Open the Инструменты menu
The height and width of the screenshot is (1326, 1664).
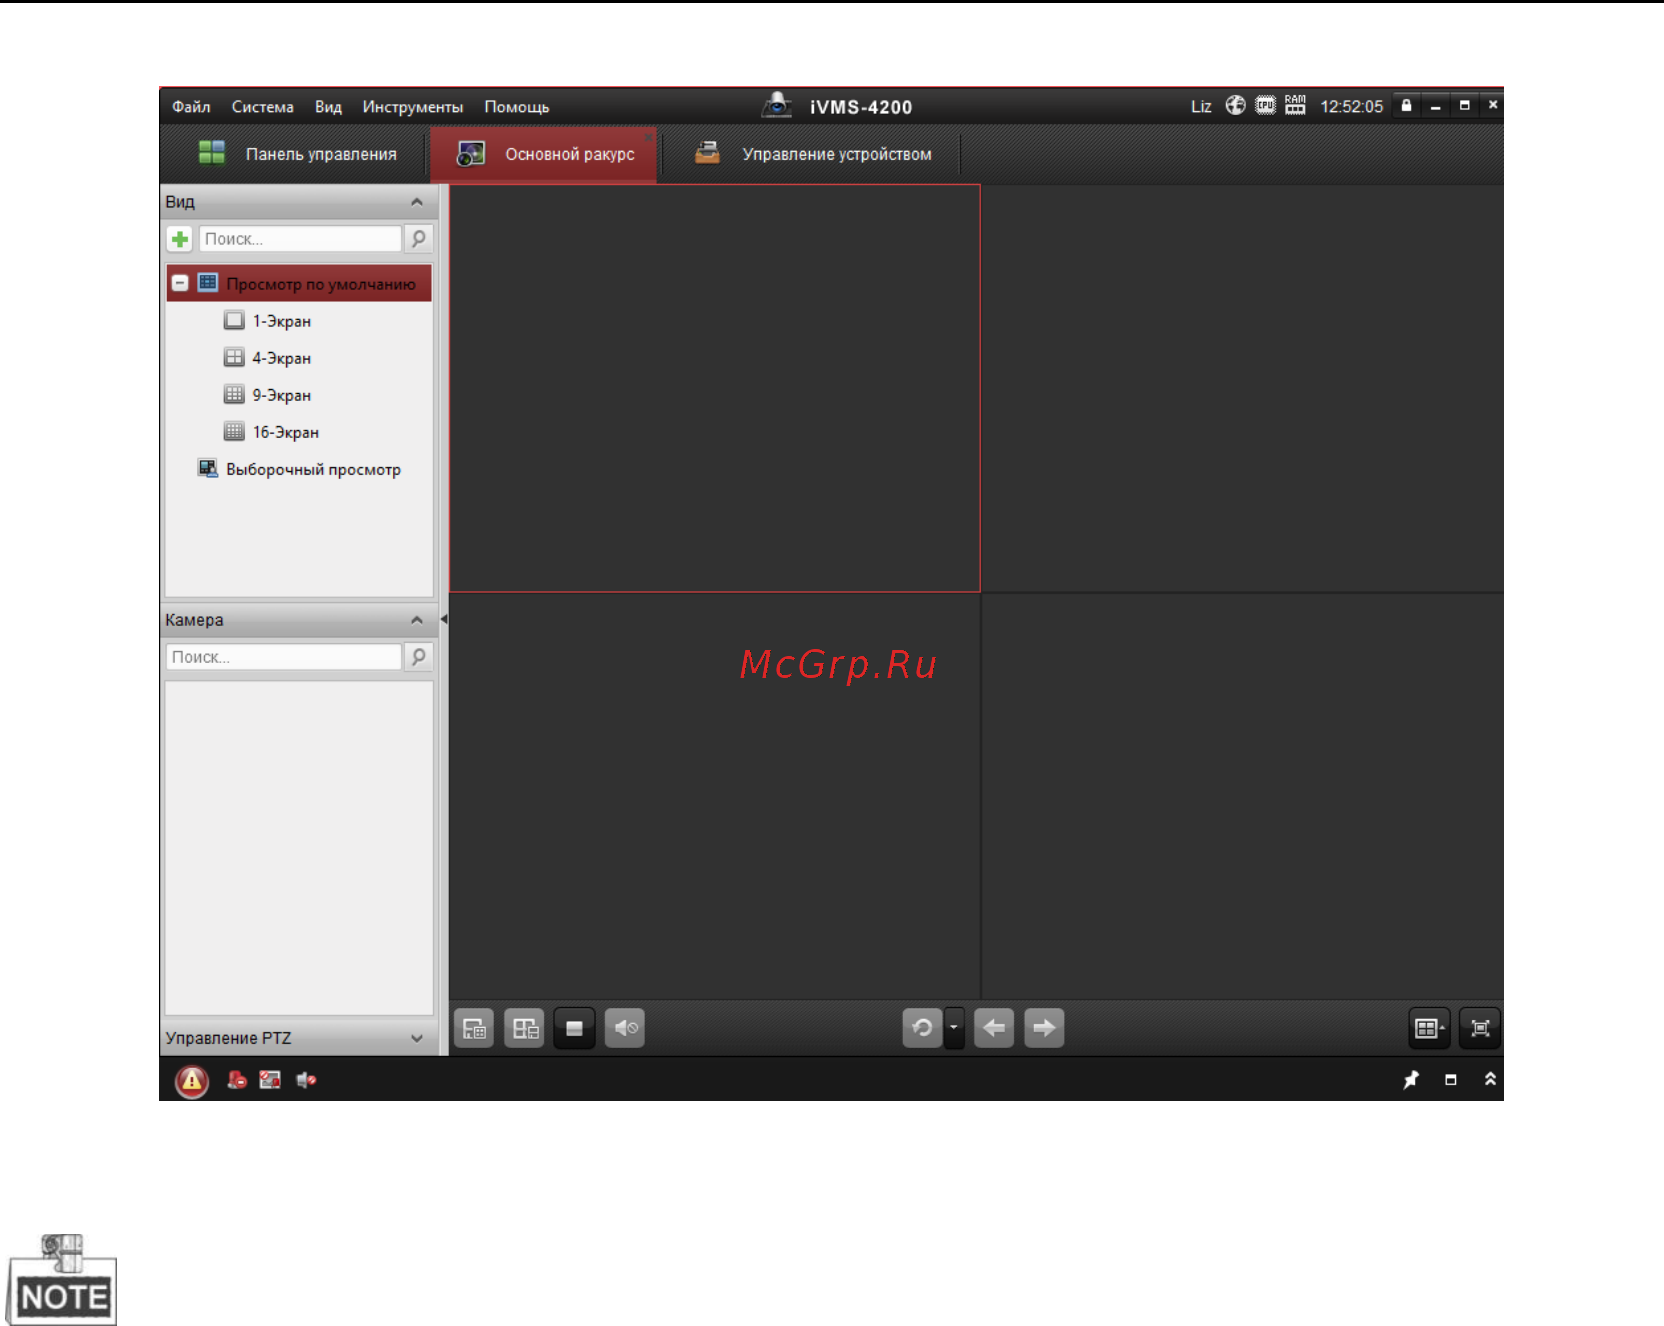pyautogui.click(x=413, y=107)
